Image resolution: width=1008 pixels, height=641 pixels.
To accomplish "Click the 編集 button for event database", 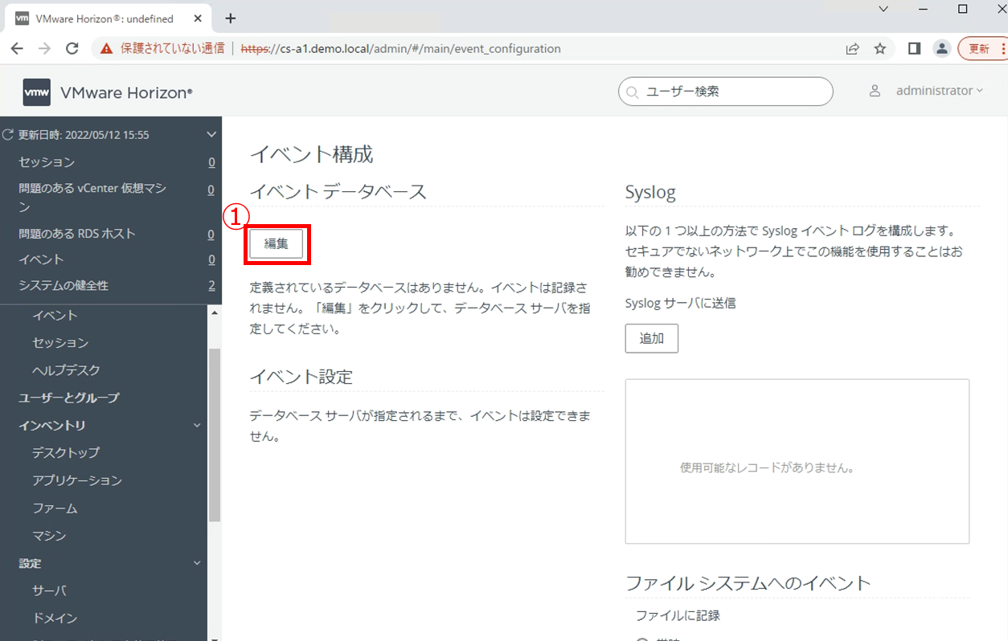I will (276, 244).
